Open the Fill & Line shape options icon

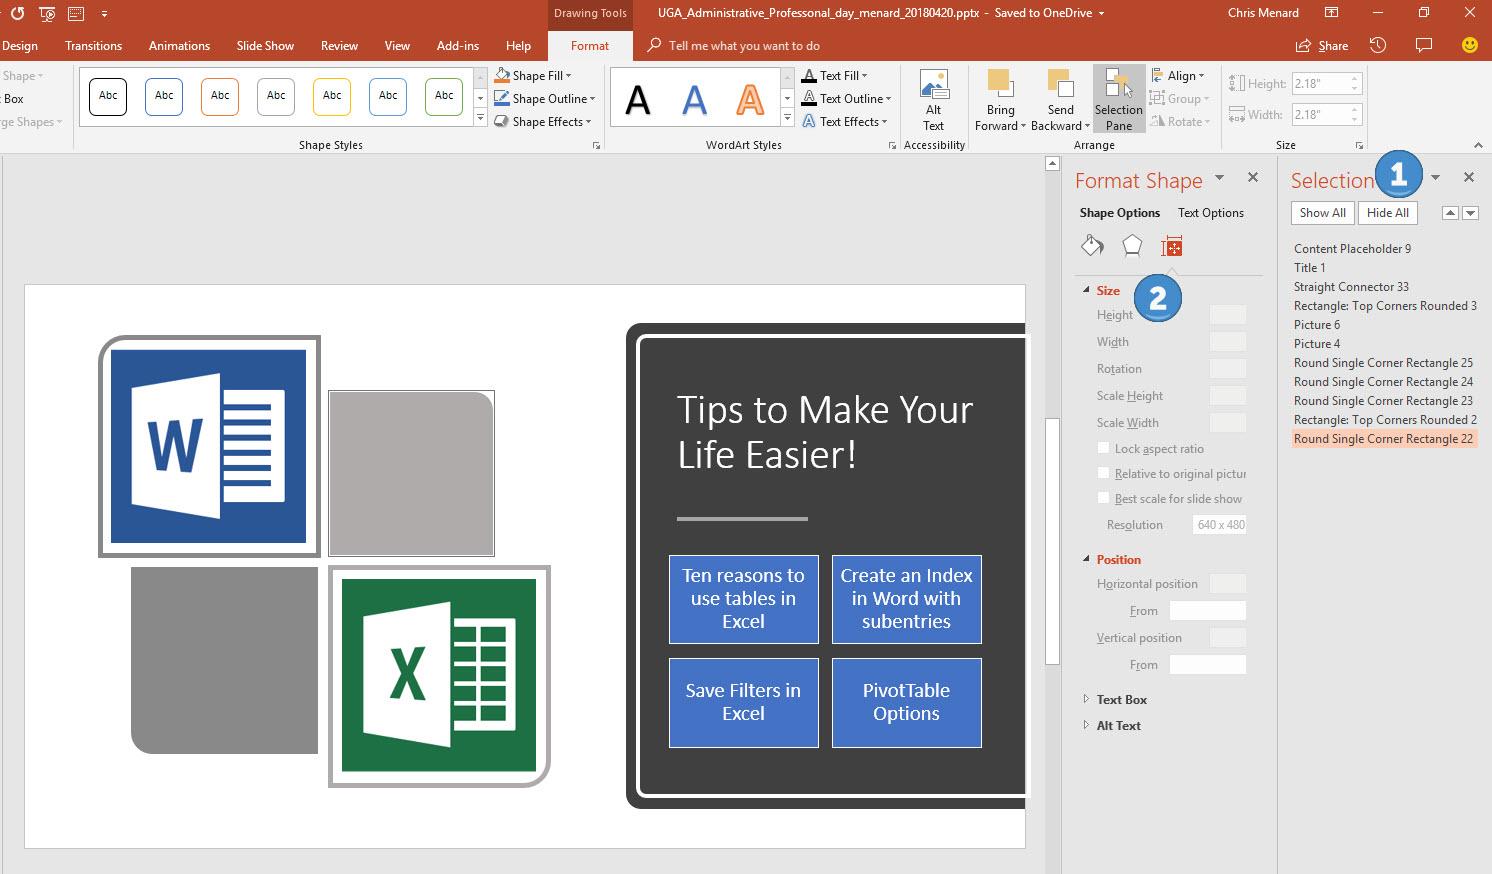tap(1092, 246)
